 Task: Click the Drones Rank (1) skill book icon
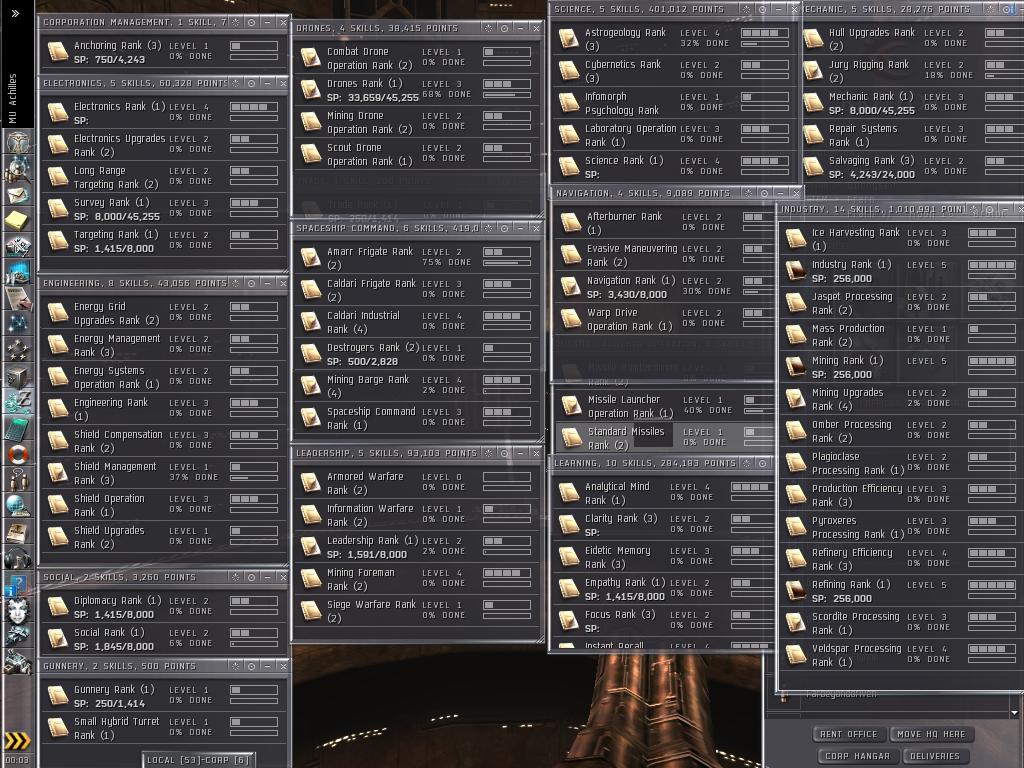click(310, 89)
